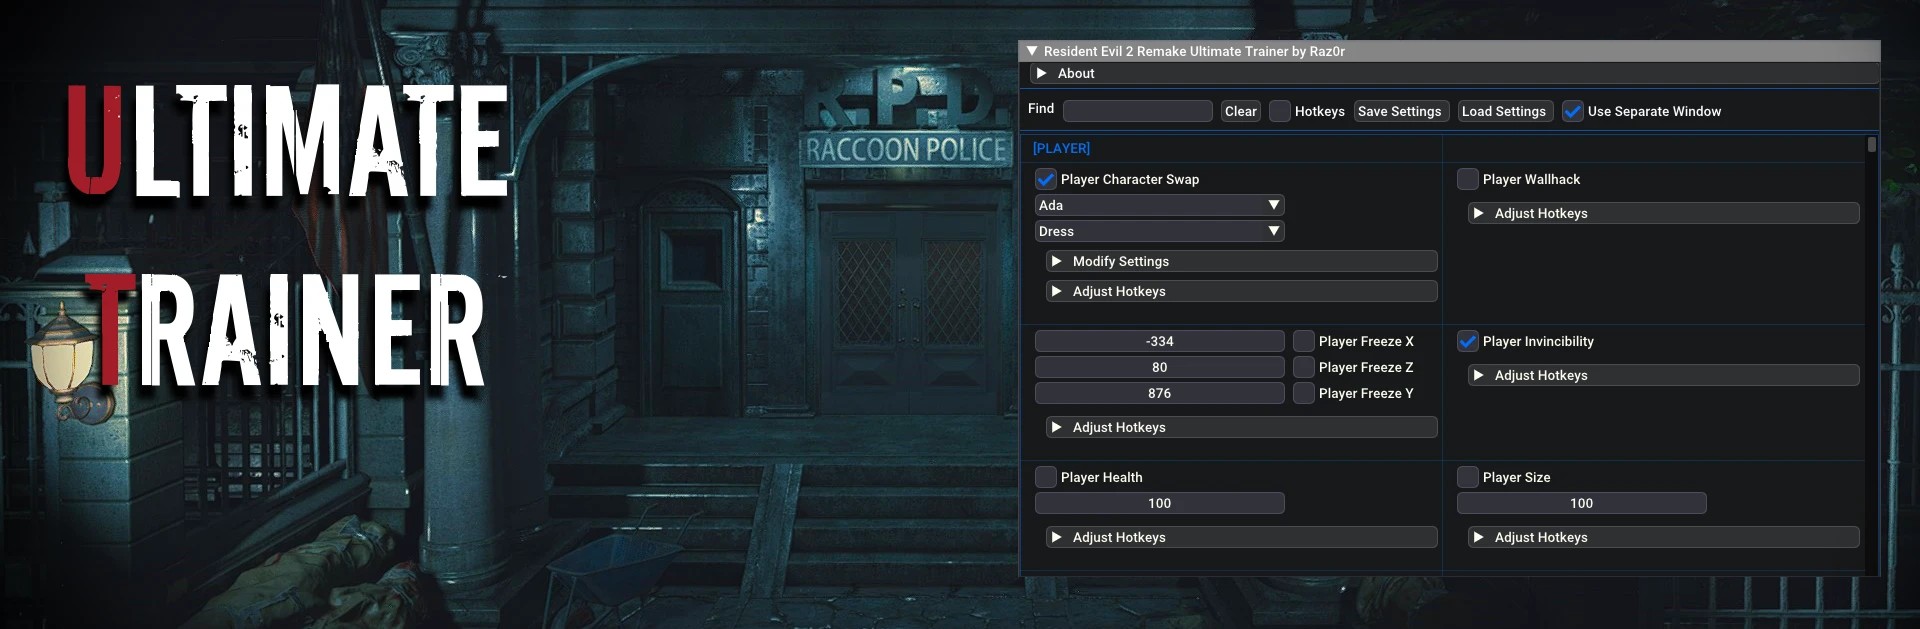The image size is (1920, 629).
Task: Open the Ada character dropdown
Action: tap(1160, 205)
